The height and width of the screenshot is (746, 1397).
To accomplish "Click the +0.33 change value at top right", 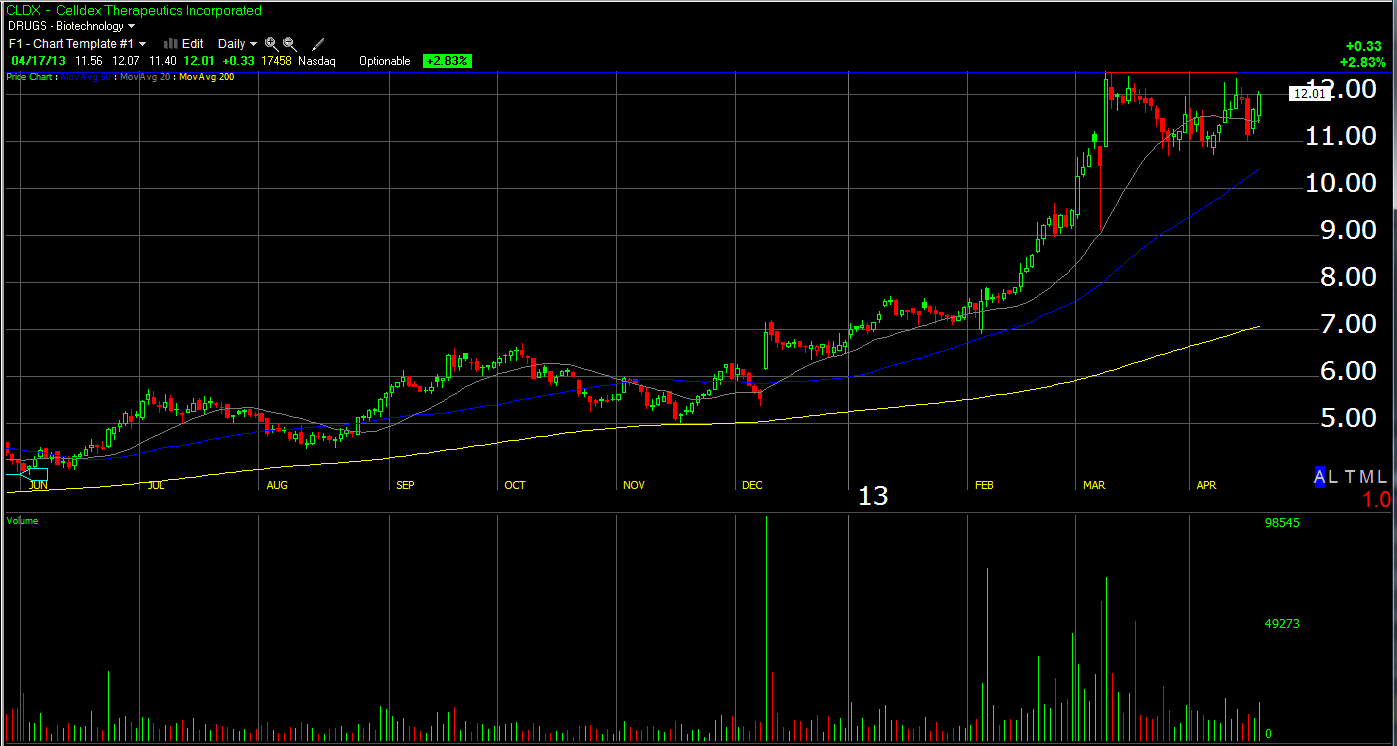I will [x=1363, y=46].
